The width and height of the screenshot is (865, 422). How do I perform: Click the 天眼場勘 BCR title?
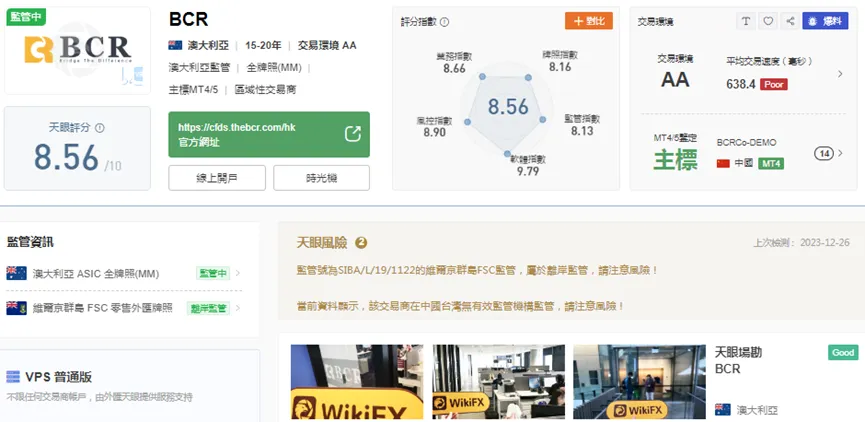(738, 360)
